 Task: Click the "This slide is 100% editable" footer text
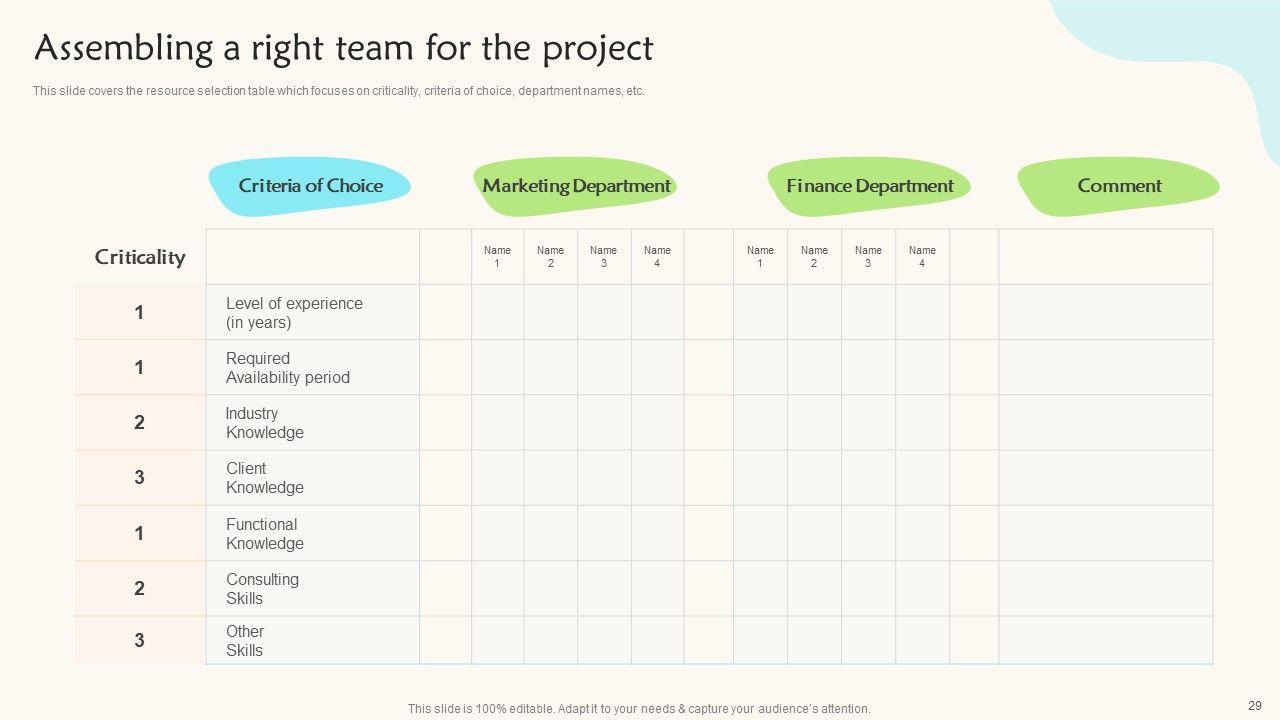639,709
